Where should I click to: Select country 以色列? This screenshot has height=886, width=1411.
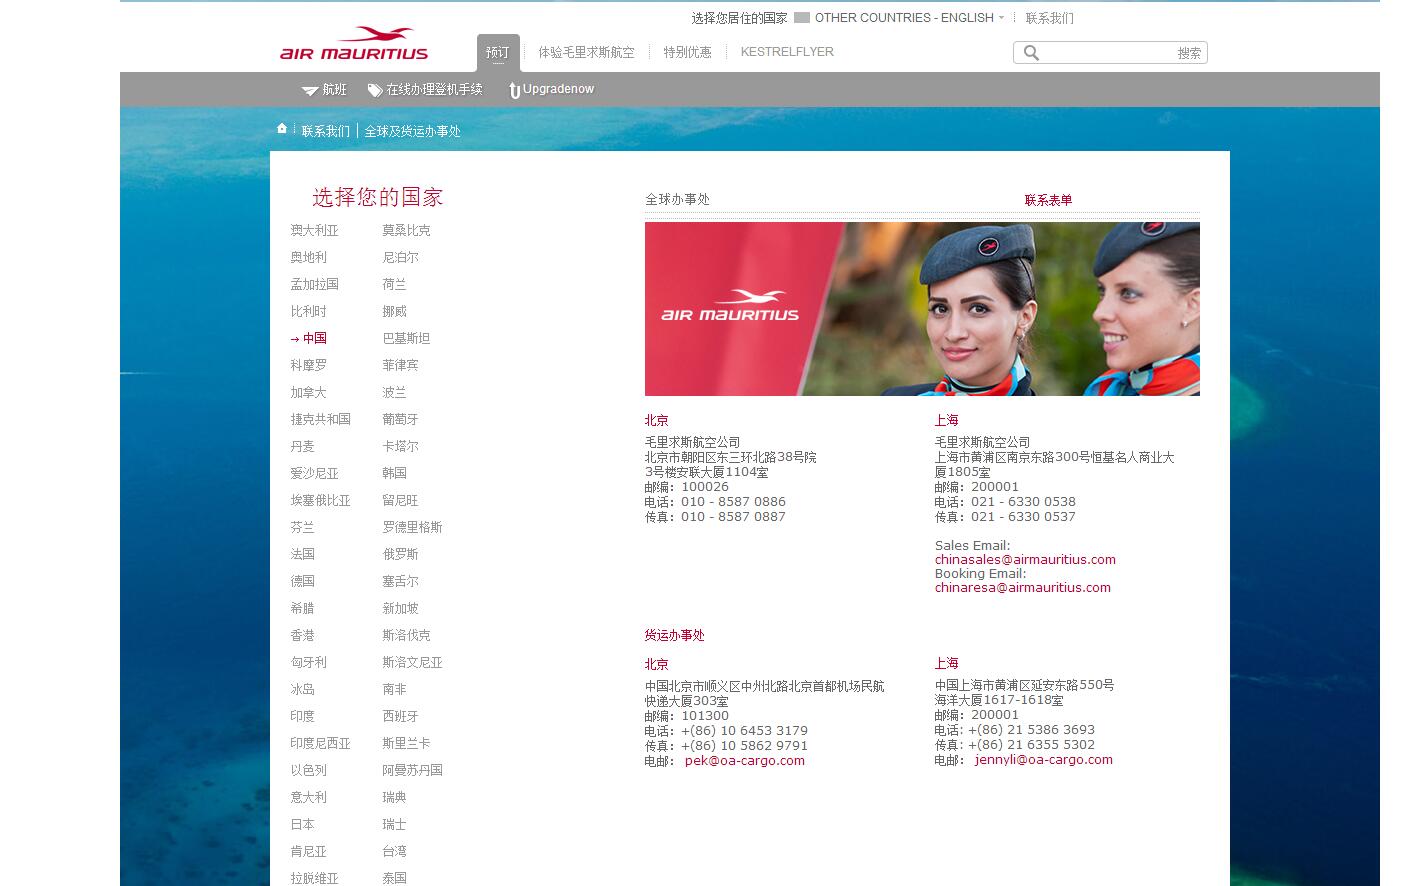tap(309, 770)
